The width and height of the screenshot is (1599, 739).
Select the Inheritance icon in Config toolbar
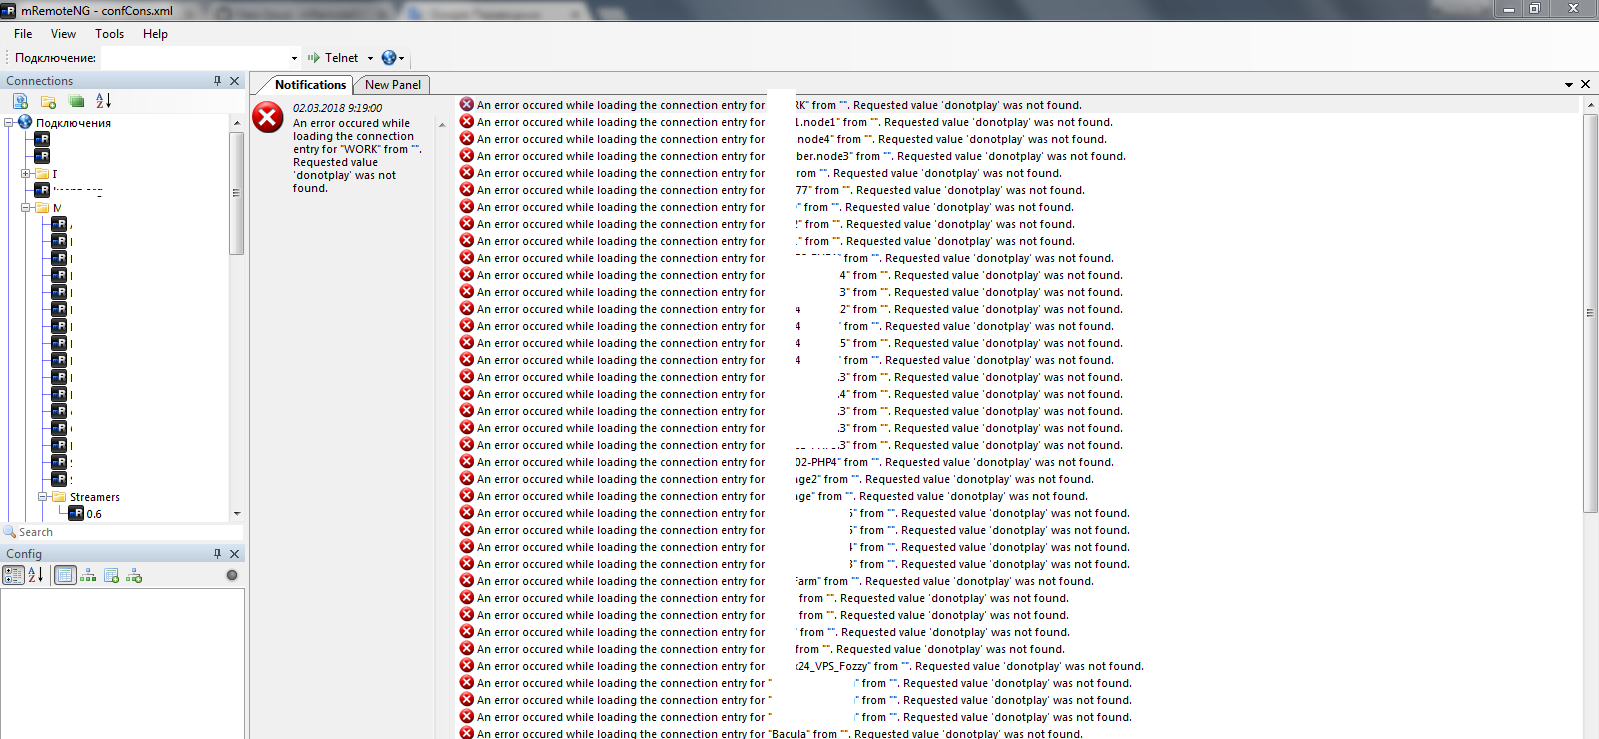[88, 575]
